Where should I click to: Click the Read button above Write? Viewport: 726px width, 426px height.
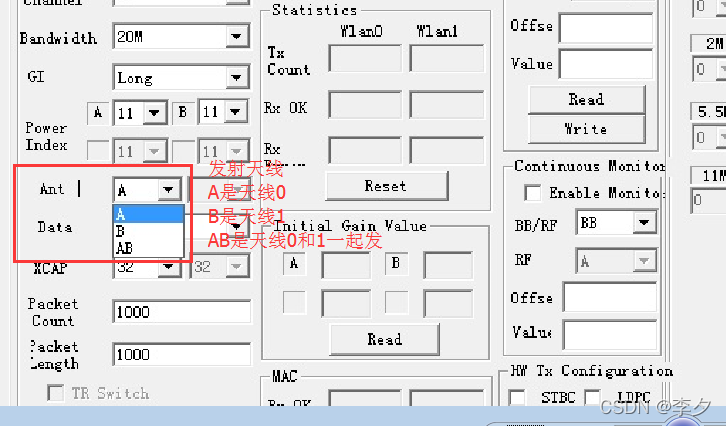click(586, 100)
